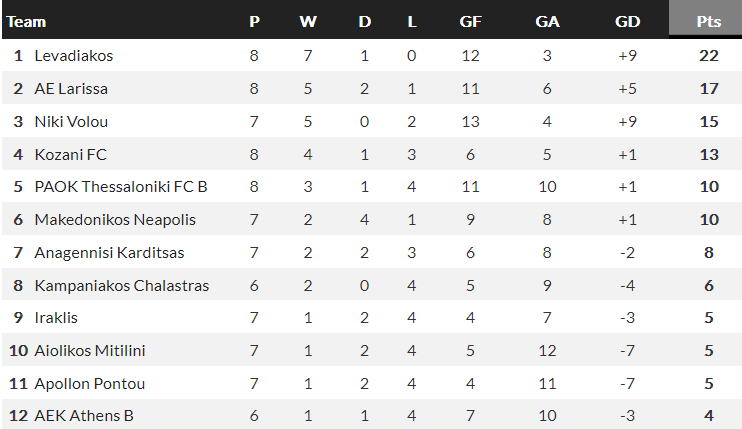Click the P played column header
Screen dimensions: 742x429
(x=254, y=21)
